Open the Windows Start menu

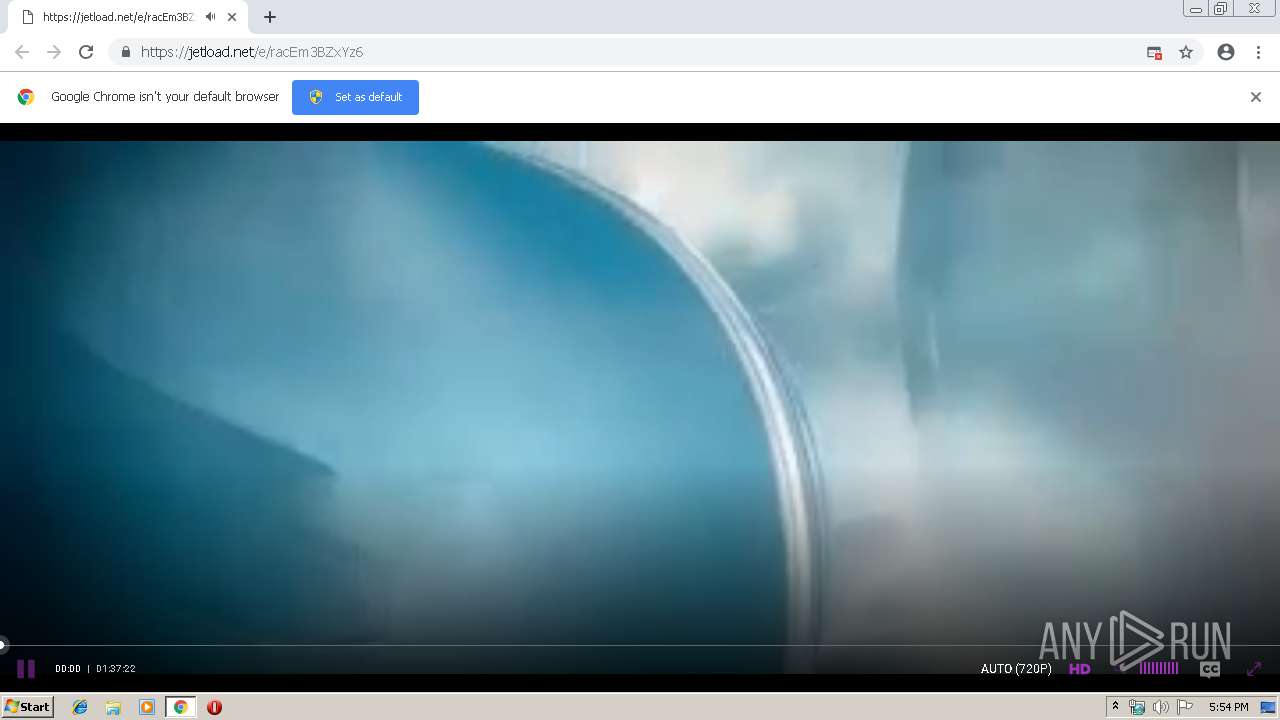click(27, 707)
